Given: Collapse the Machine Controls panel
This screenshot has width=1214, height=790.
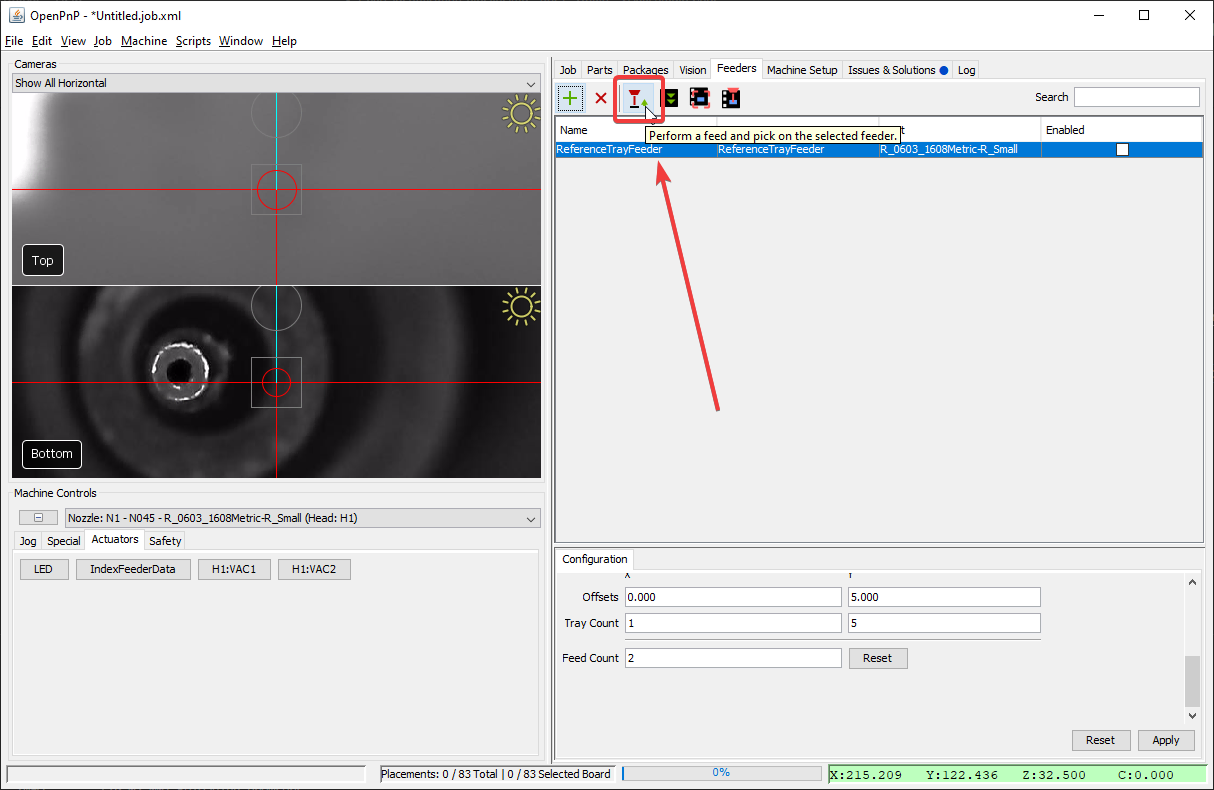Looking at the screenshot, I should [38, 518].
